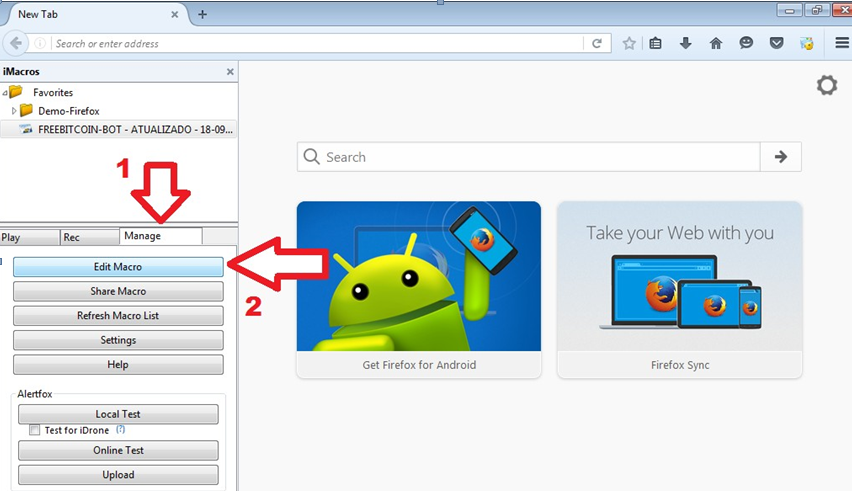
Task: Go to the Firefox home page icon
Action: coord(716,43)
